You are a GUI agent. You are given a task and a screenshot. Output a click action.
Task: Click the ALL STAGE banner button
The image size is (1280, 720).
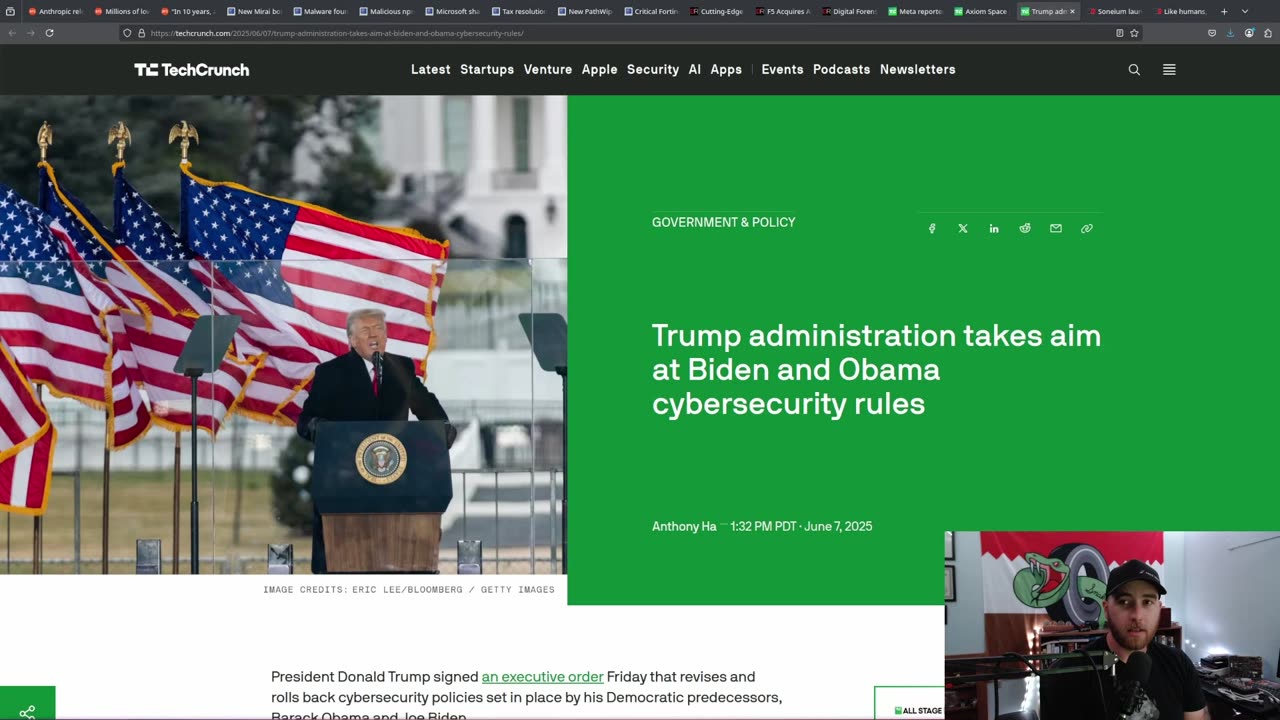point(909,703)
